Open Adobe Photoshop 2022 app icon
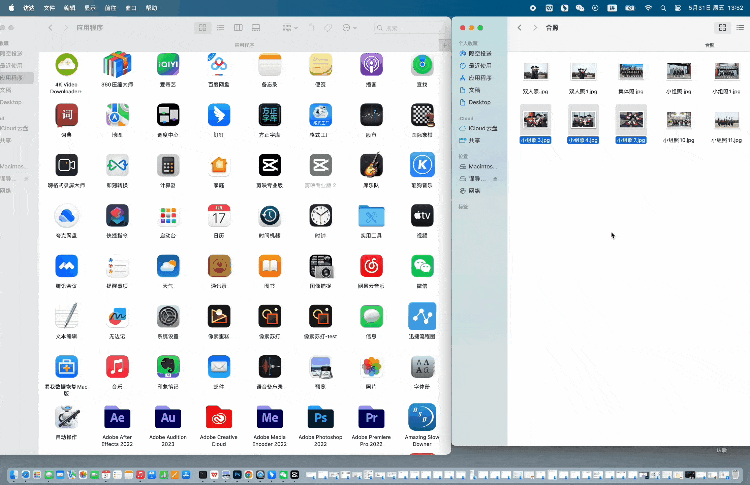This screenshot has height=485, width=750. [x=320, y=418]
